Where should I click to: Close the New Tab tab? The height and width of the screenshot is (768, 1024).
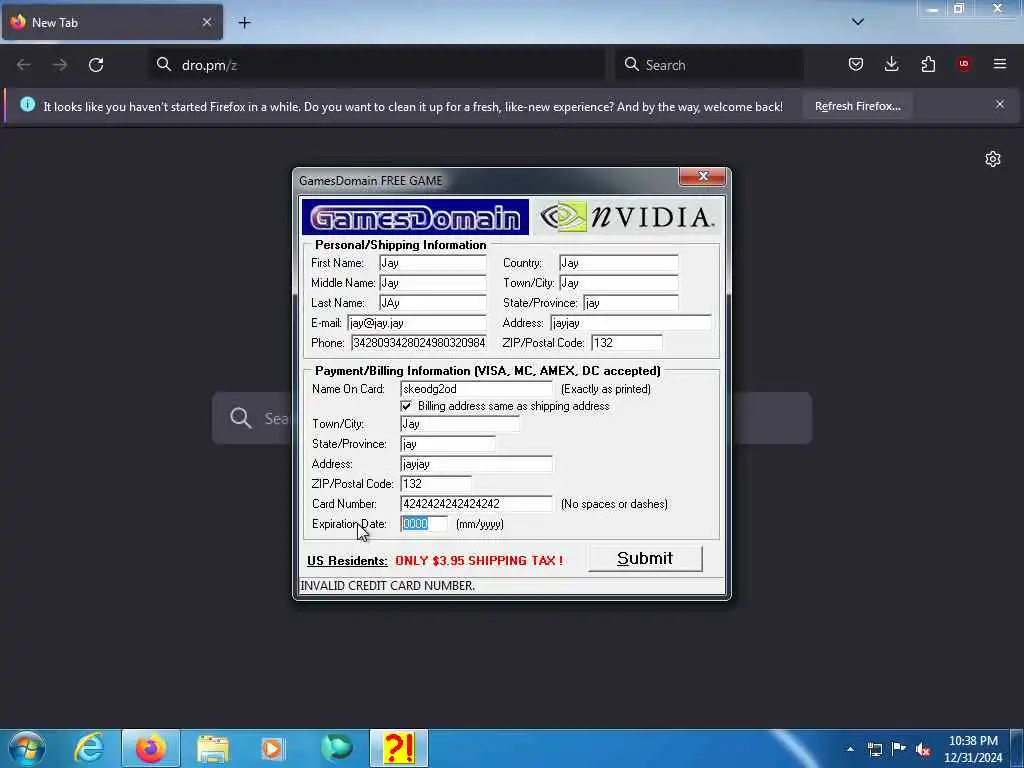pyautogui.click(x=206, y=22)
